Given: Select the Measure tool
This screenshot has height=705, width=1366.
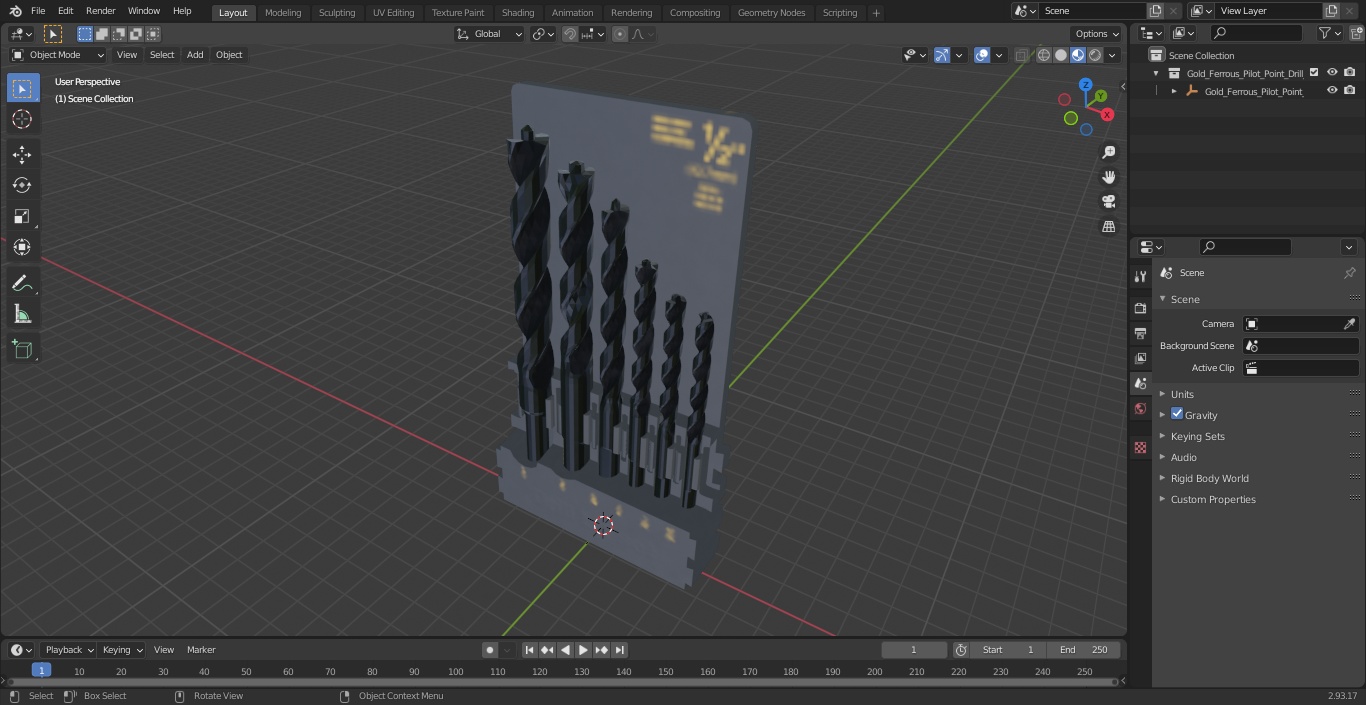Looking at the screenshot, I should pos(22,314).
